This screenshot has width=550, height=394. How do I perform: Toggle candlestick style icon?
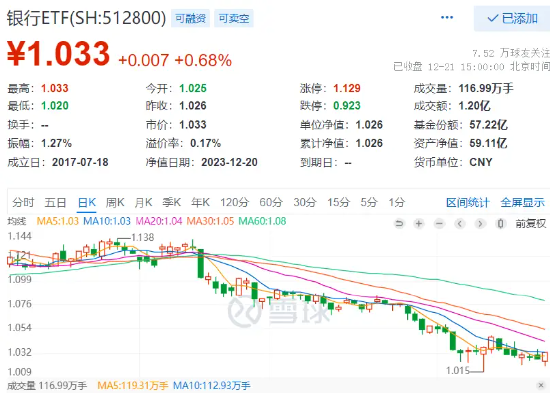501,223
